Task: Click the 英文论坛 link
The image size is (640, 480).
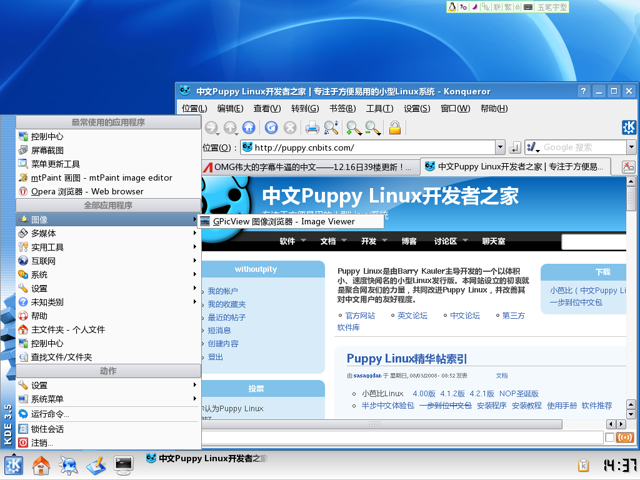Action: (412, 316)
